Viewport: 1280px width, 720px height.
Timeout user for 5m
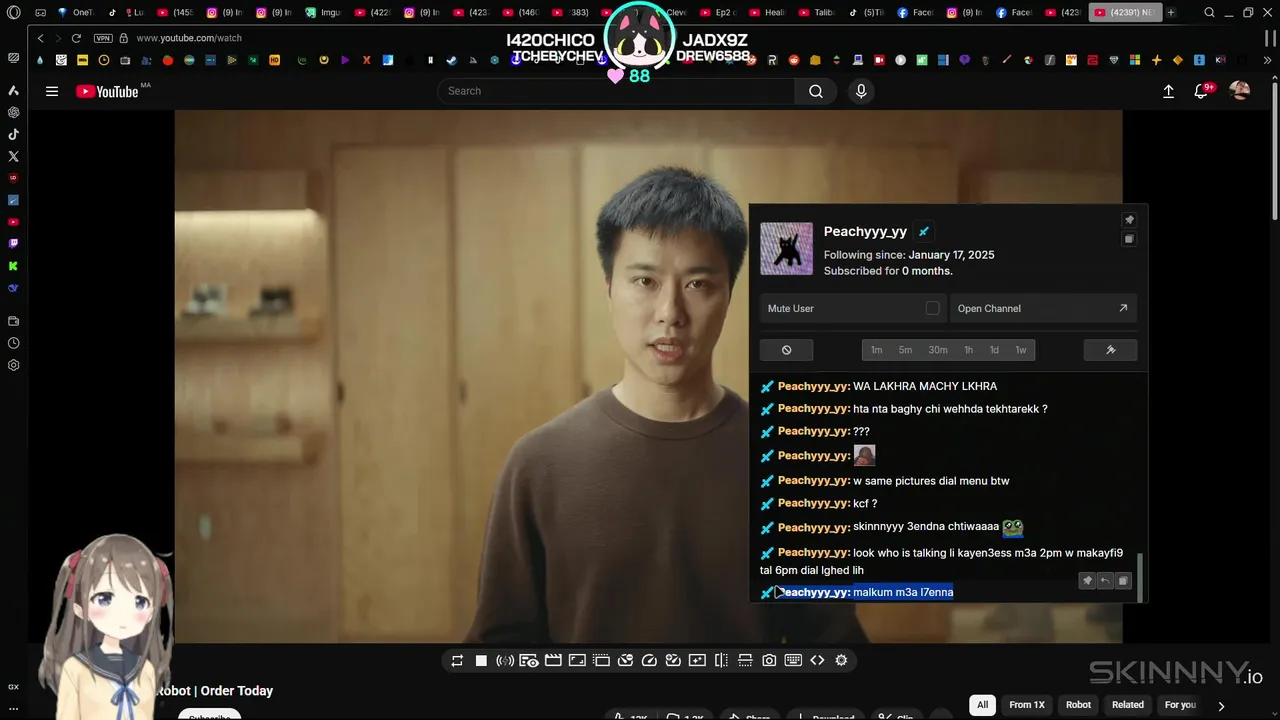pyautogui.click(x=905, y=350)
